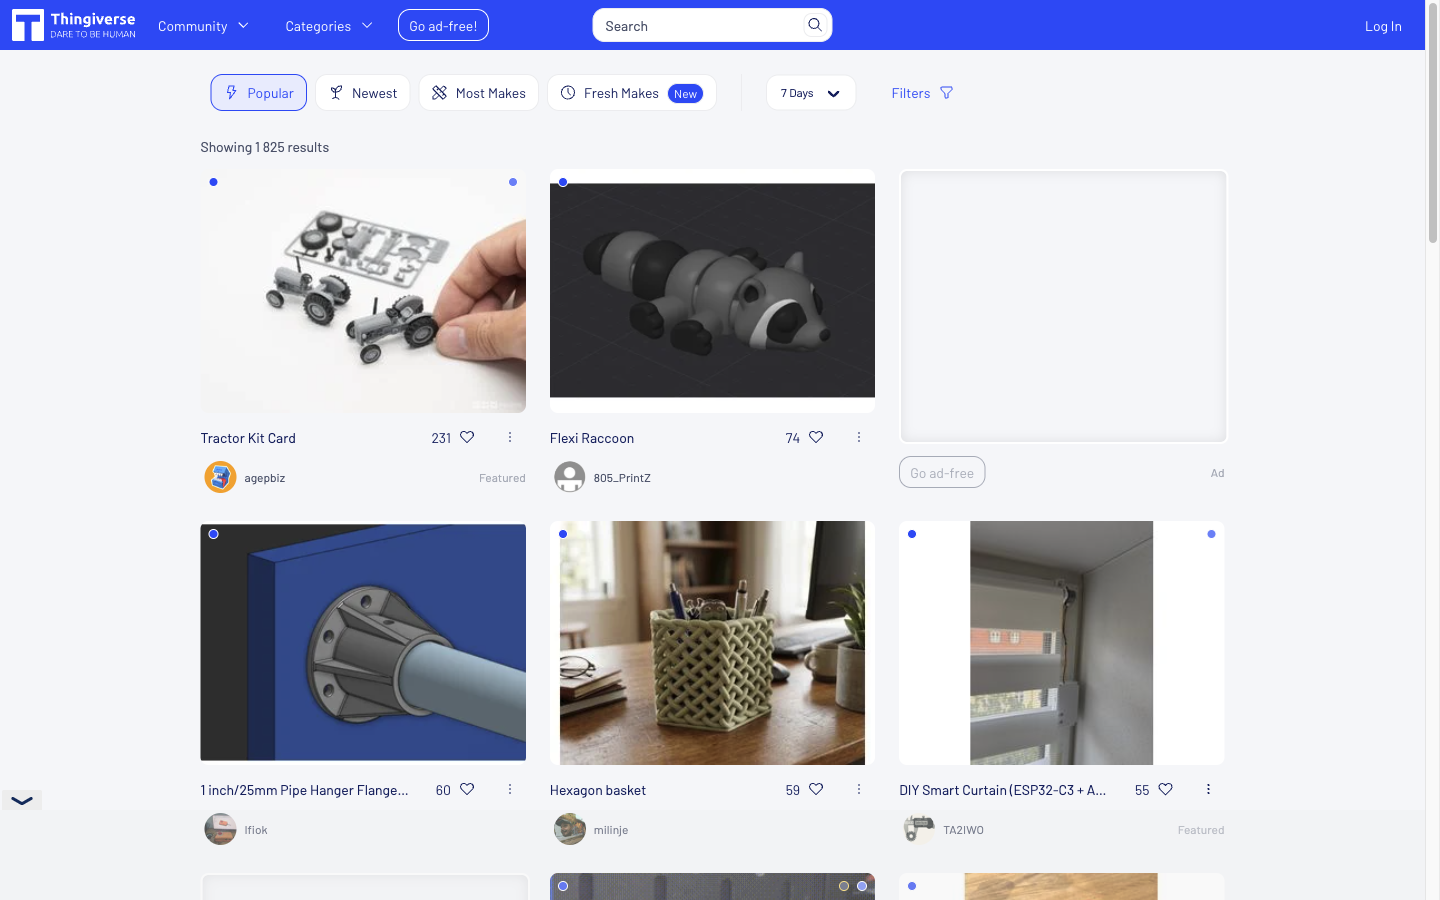Open the Tractor Kit Card thumbnail
Viewport: 1440px width, 900px height.
click(363, 291)
